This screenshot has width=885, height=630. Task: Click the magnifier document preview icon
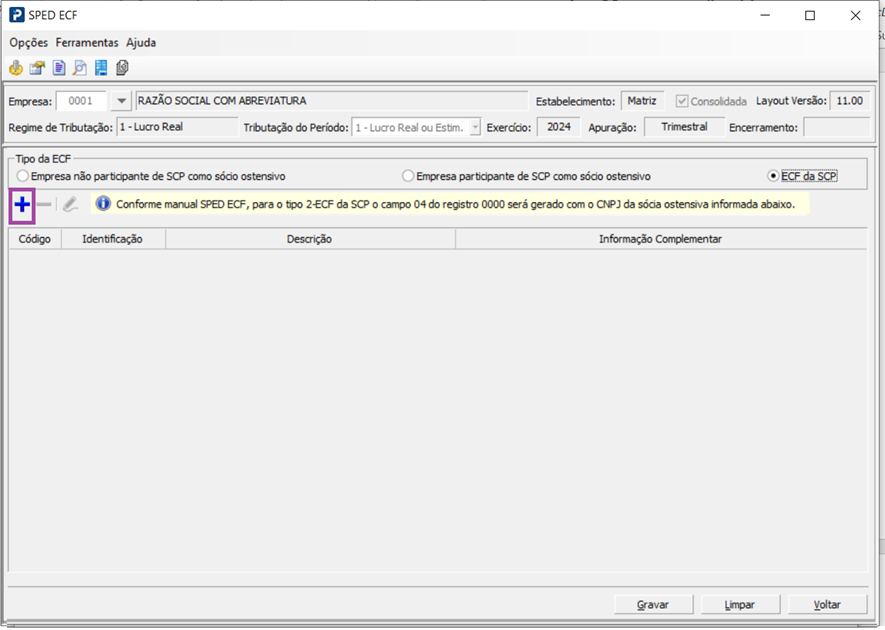click(x=80, y=68)
